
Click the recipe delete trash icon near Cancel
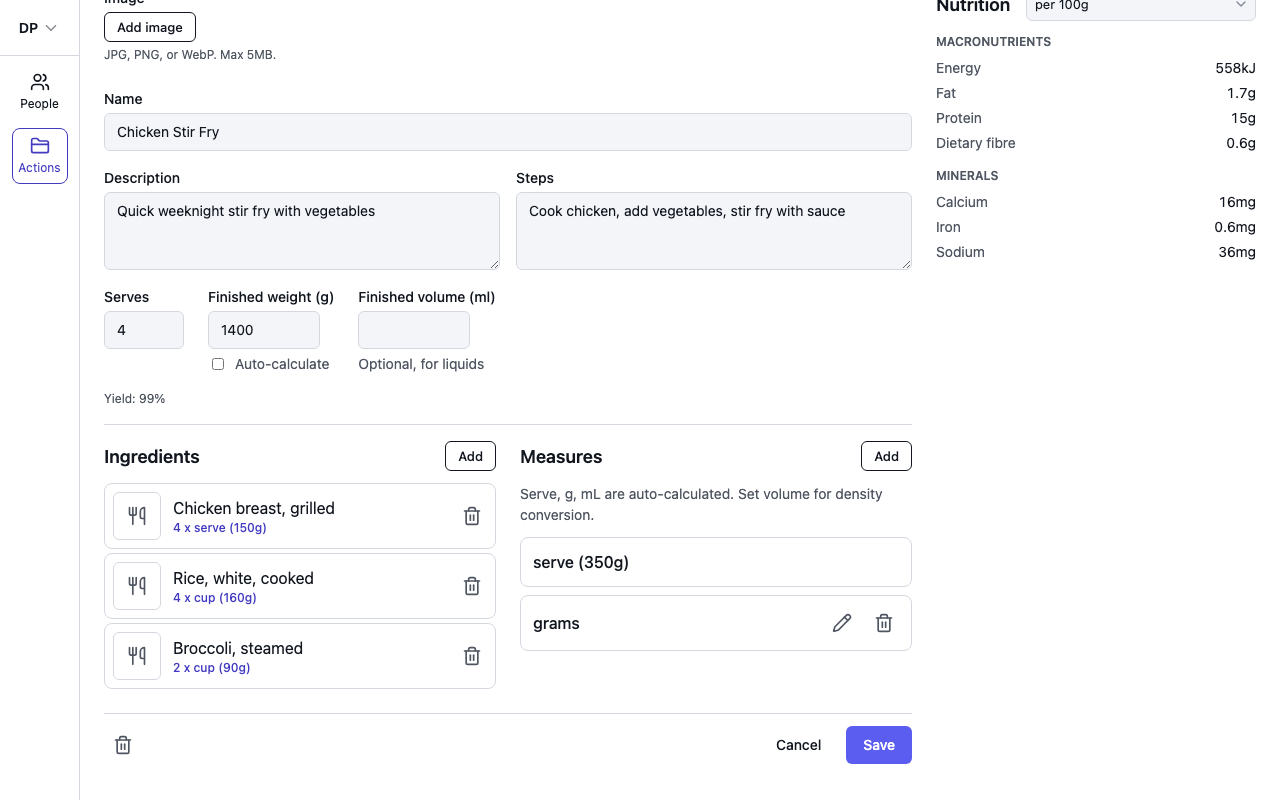point(123,745)
